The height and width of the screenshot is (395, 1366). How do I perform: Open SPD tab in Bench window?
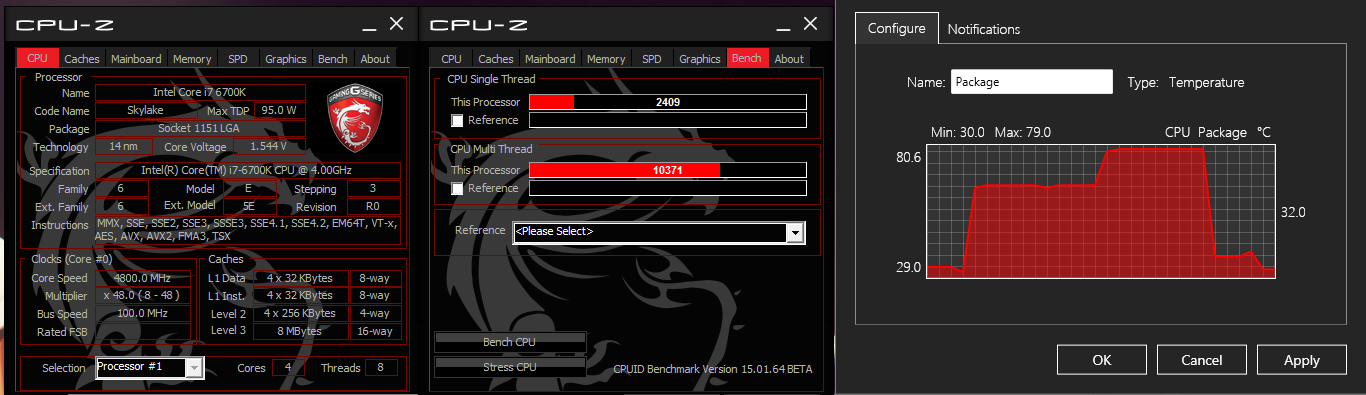click(x=651, y=59)
